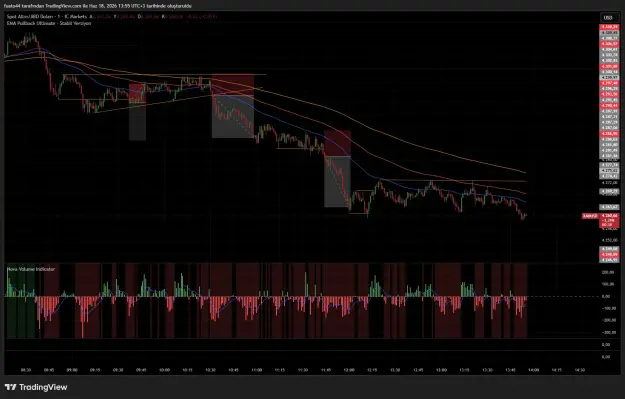Image resolution: width=625 pixels, height=399 pixels.
Task: Select the Nova Volume Indicator label
Action: coord(31,269)
